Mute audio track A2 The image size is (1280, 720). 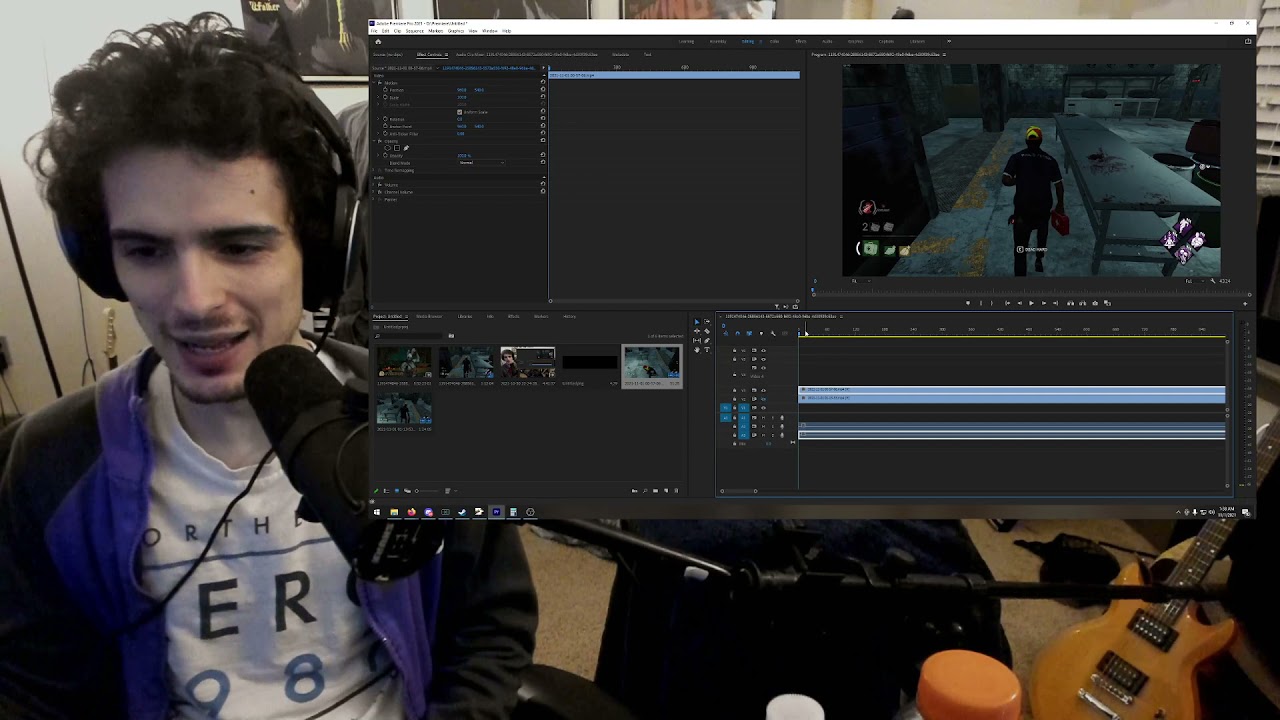[763, 427]
